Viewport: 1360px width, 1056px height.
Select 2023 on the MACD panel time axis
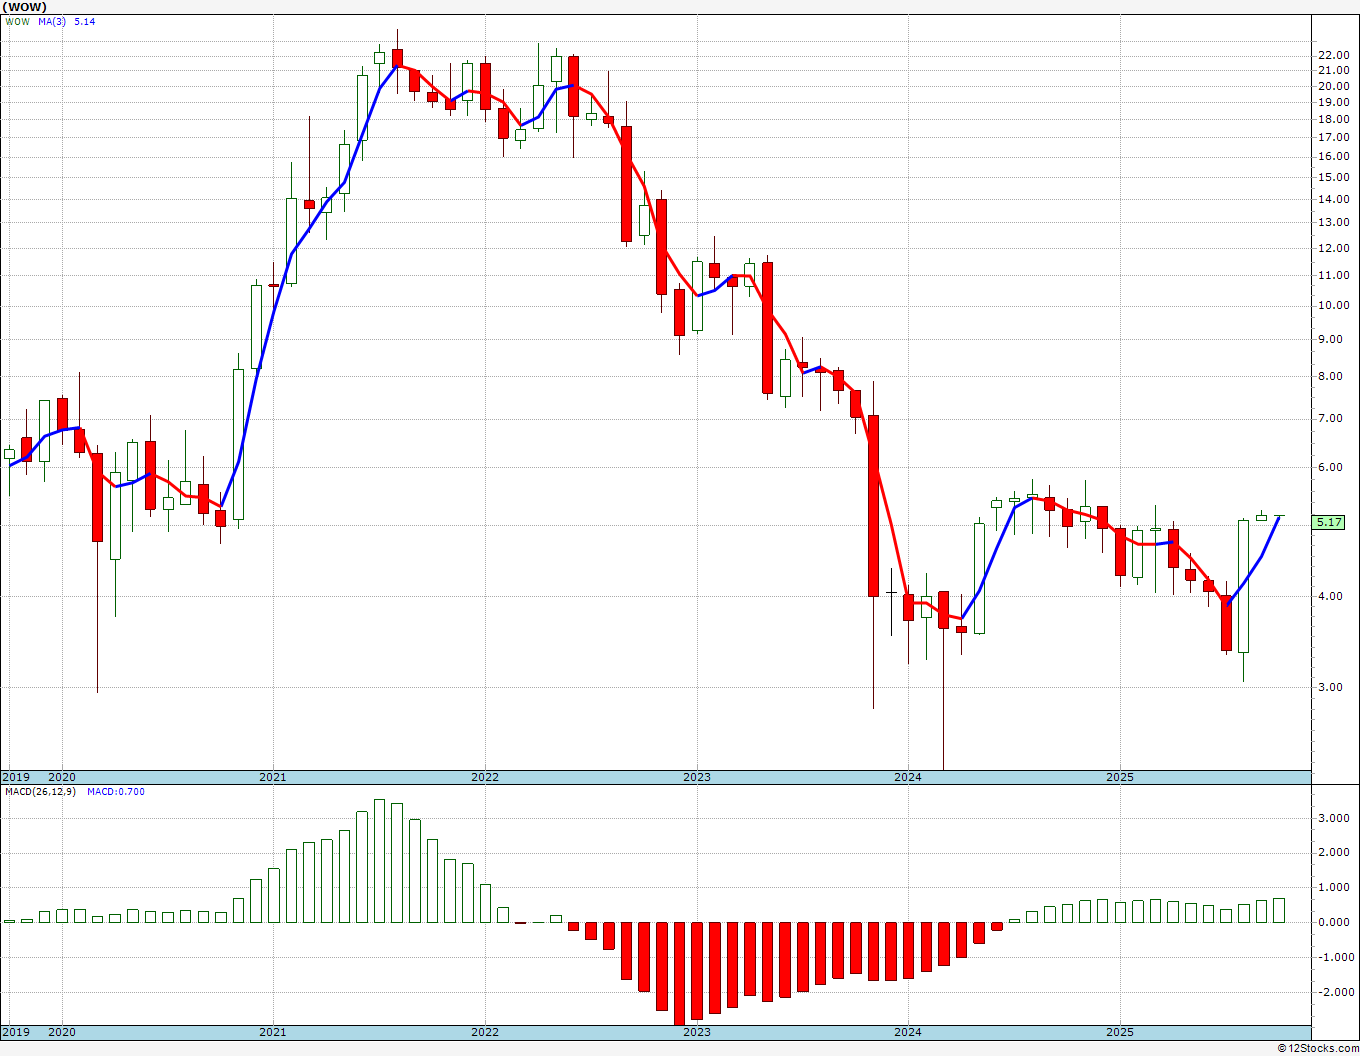tap(697, 1032)
